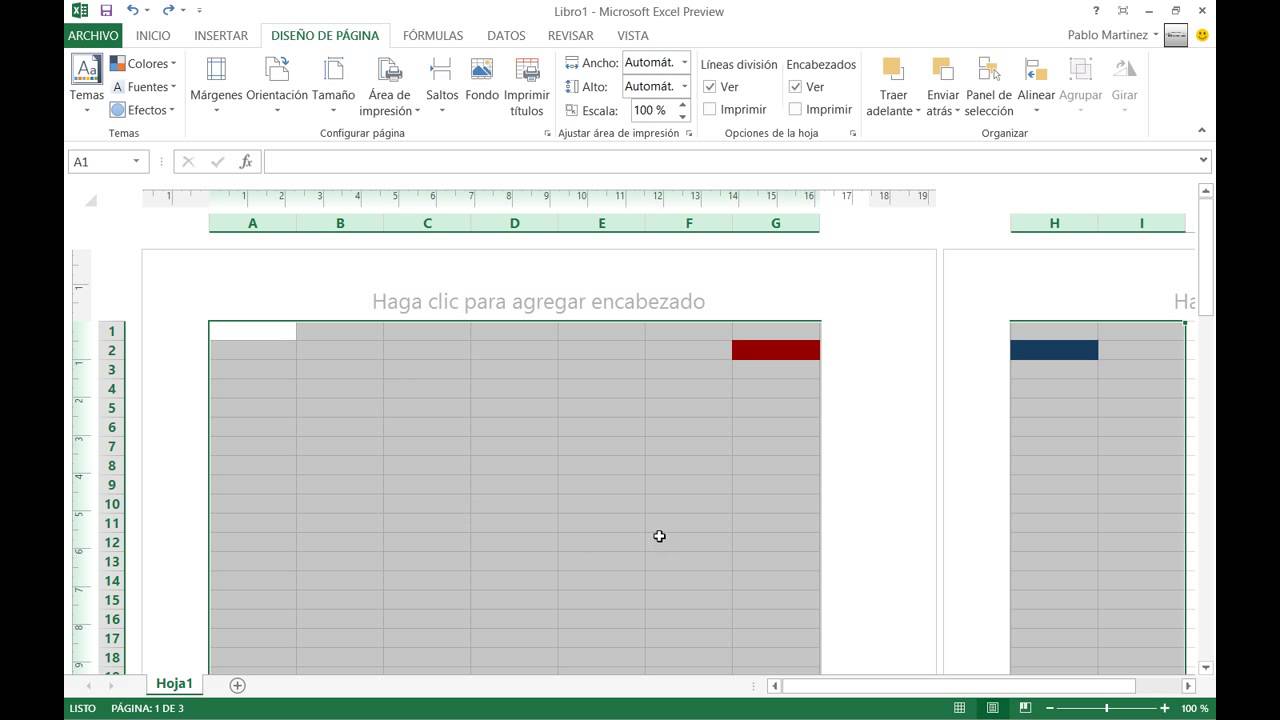Open the Panel de selección

[x=989, y=85]
